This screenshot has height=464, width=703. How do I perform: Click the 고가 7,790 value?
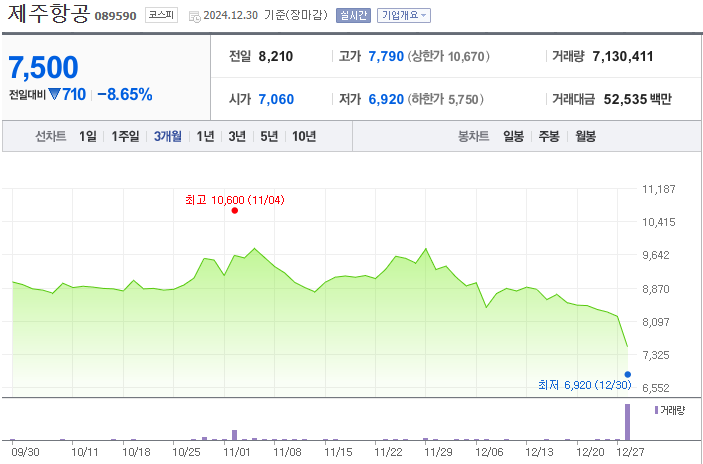point(386,56)
